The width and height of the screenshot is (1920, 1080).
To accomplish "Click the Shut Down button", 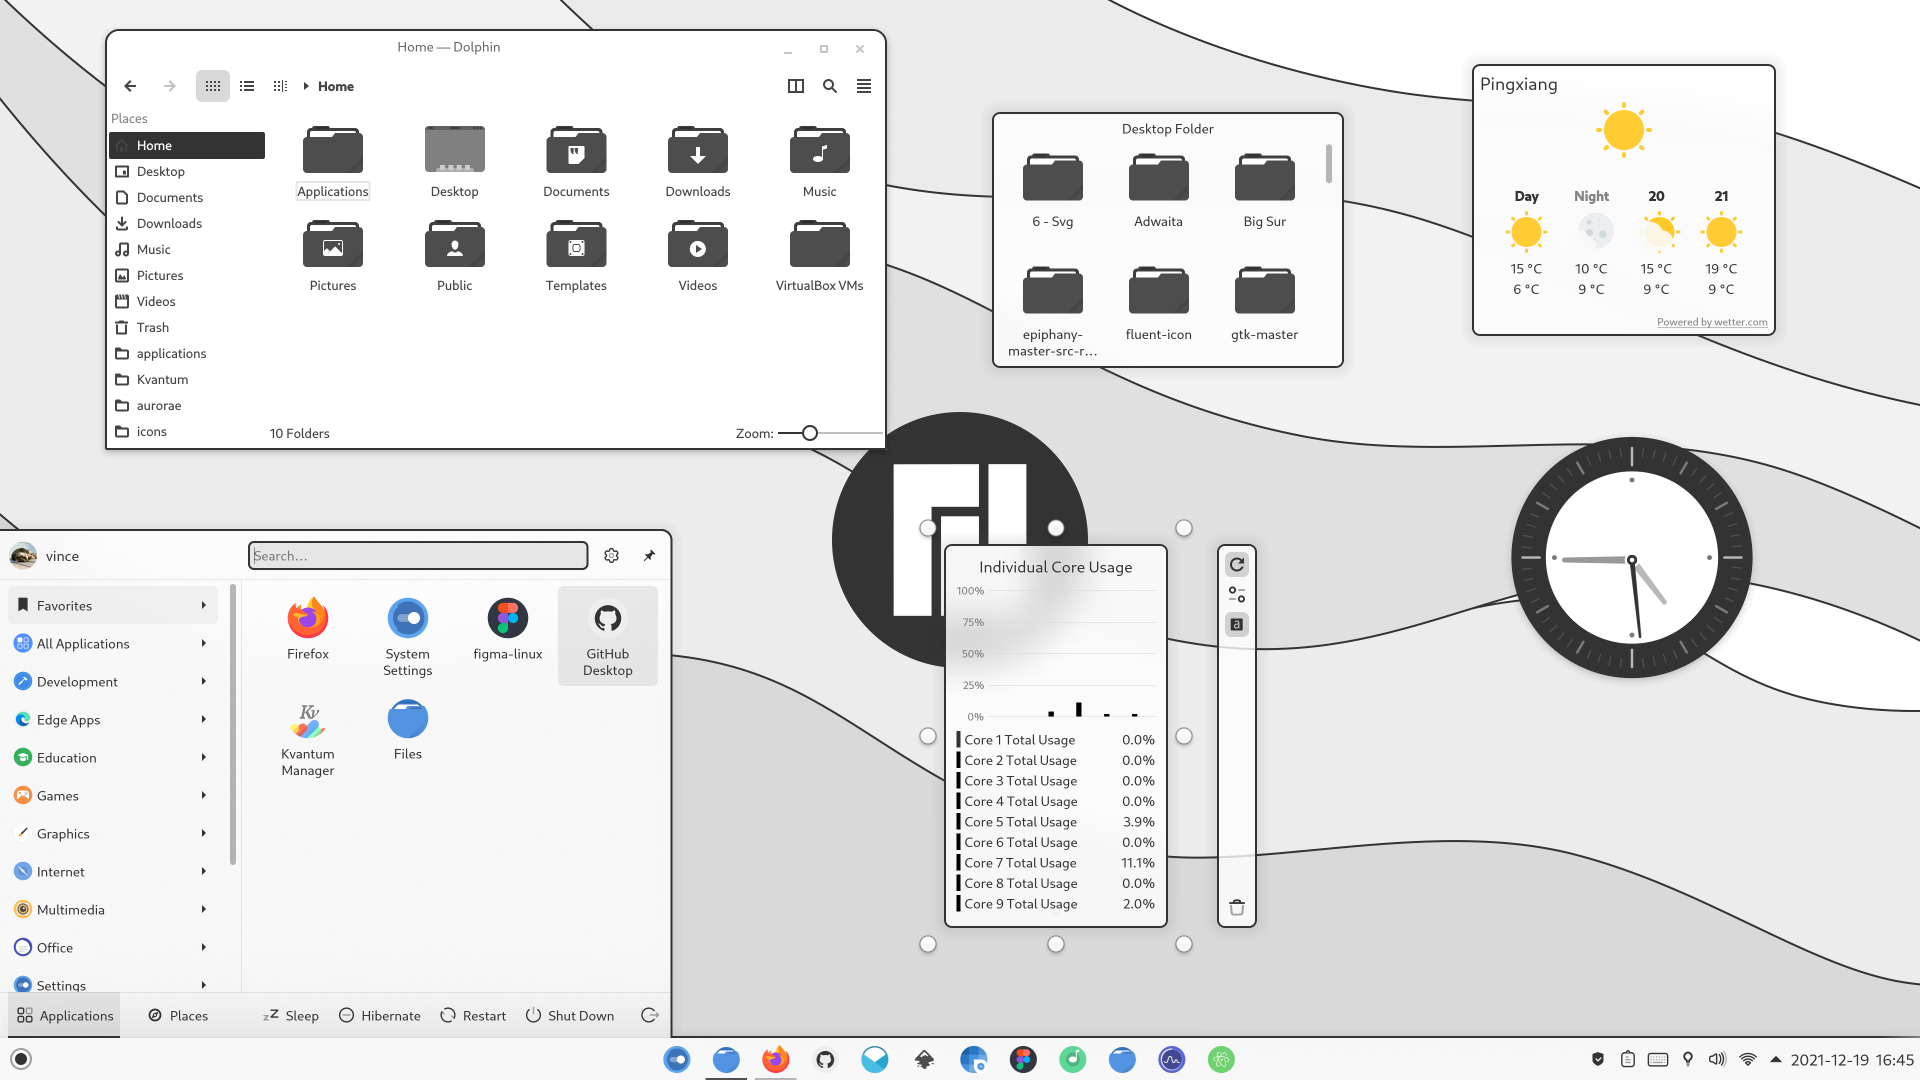I will (570, 1016).
